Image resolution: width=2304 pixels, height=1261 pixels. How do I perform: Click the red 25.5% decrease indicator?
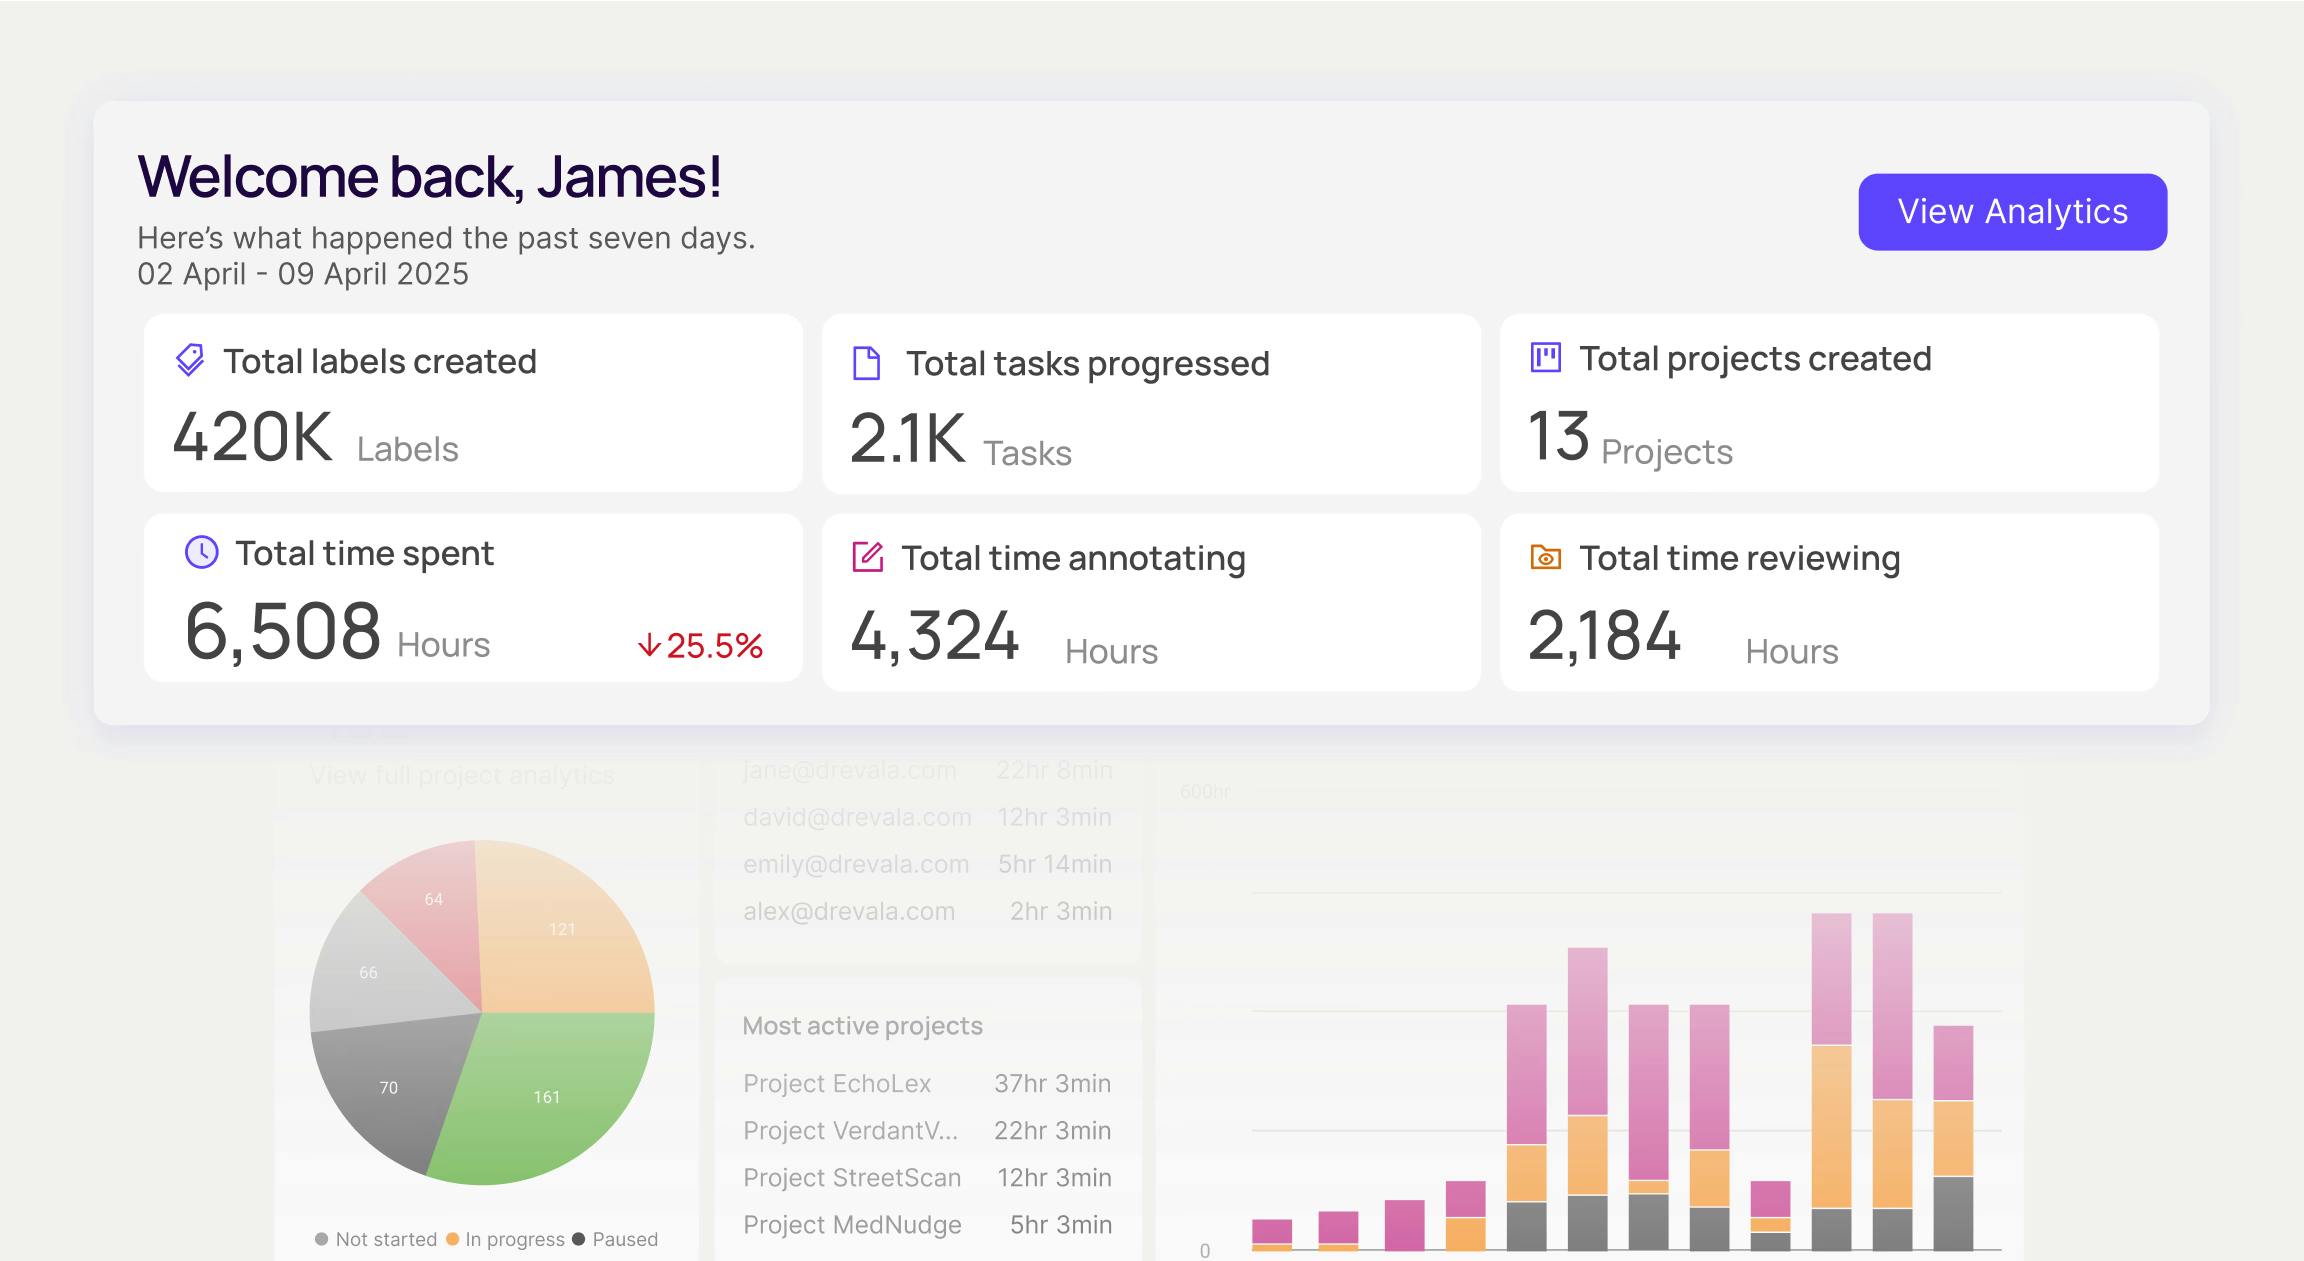coord(699,645)
